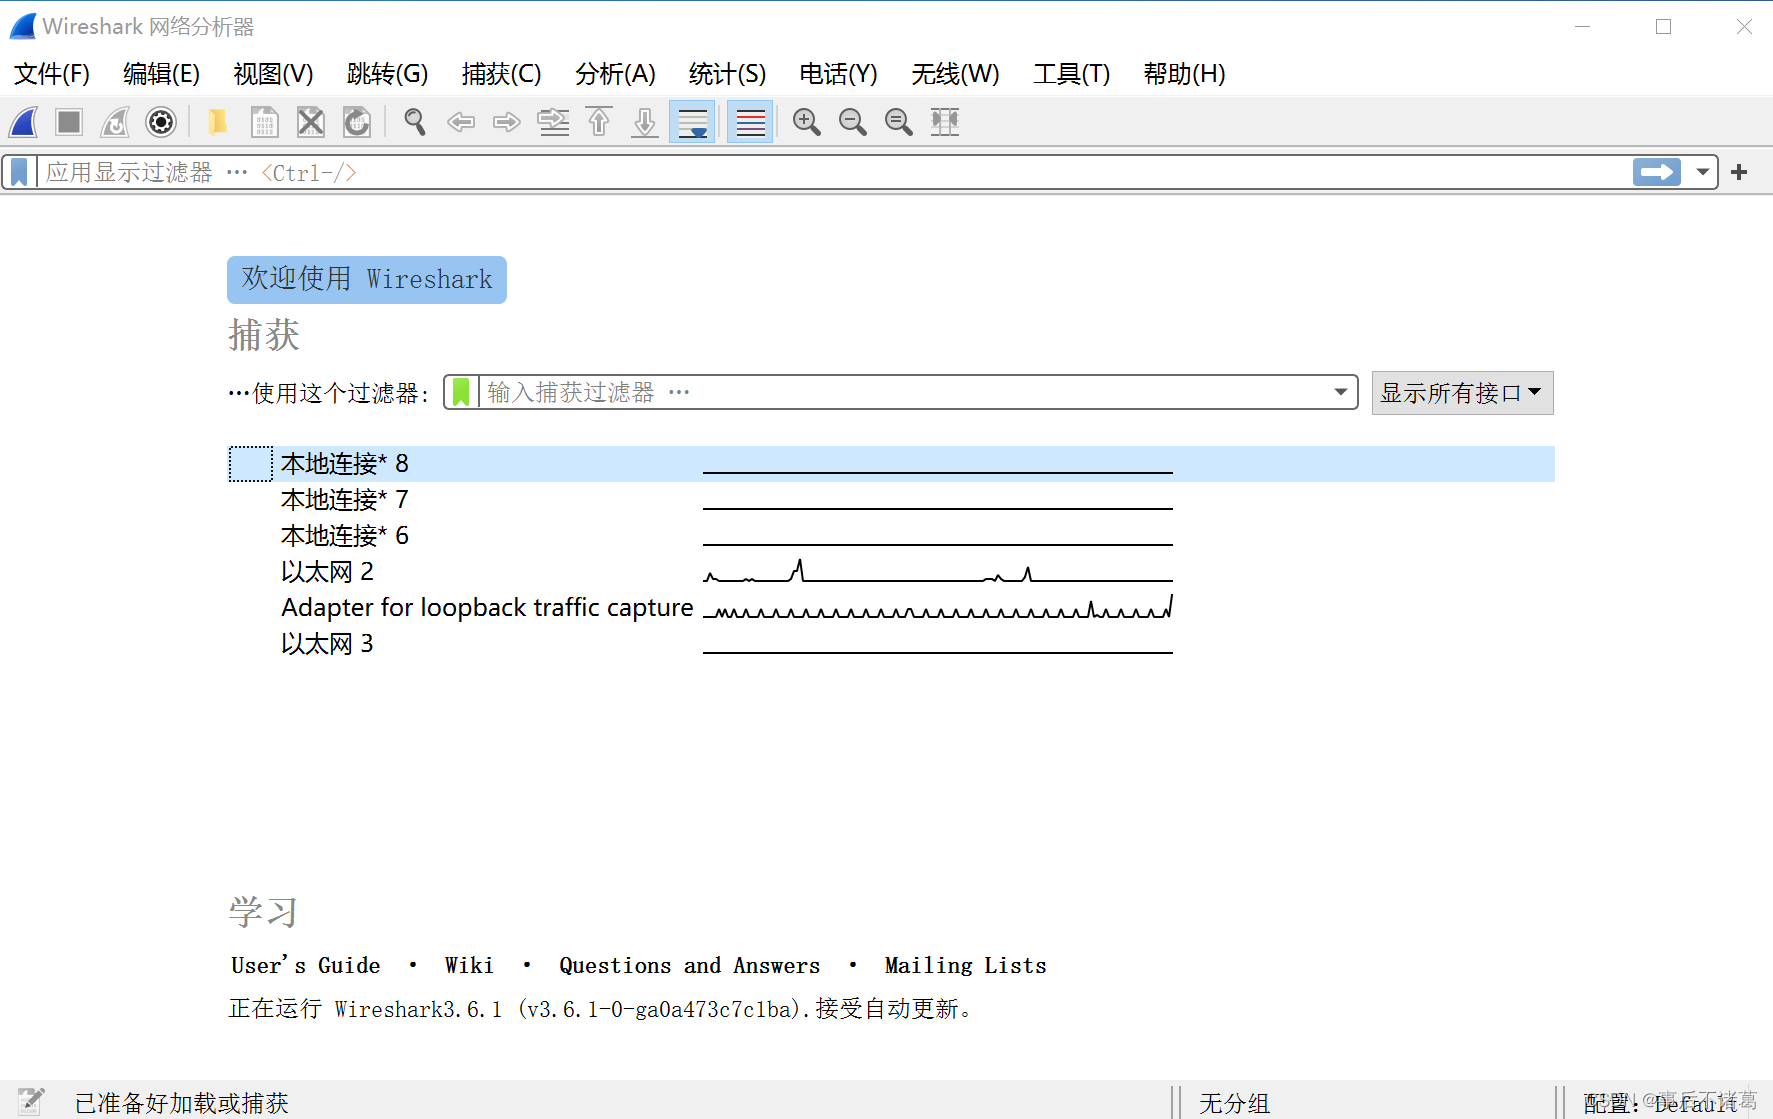Open the Wiki link
Screen dimensions: 1773x1119
click(469, 966)
